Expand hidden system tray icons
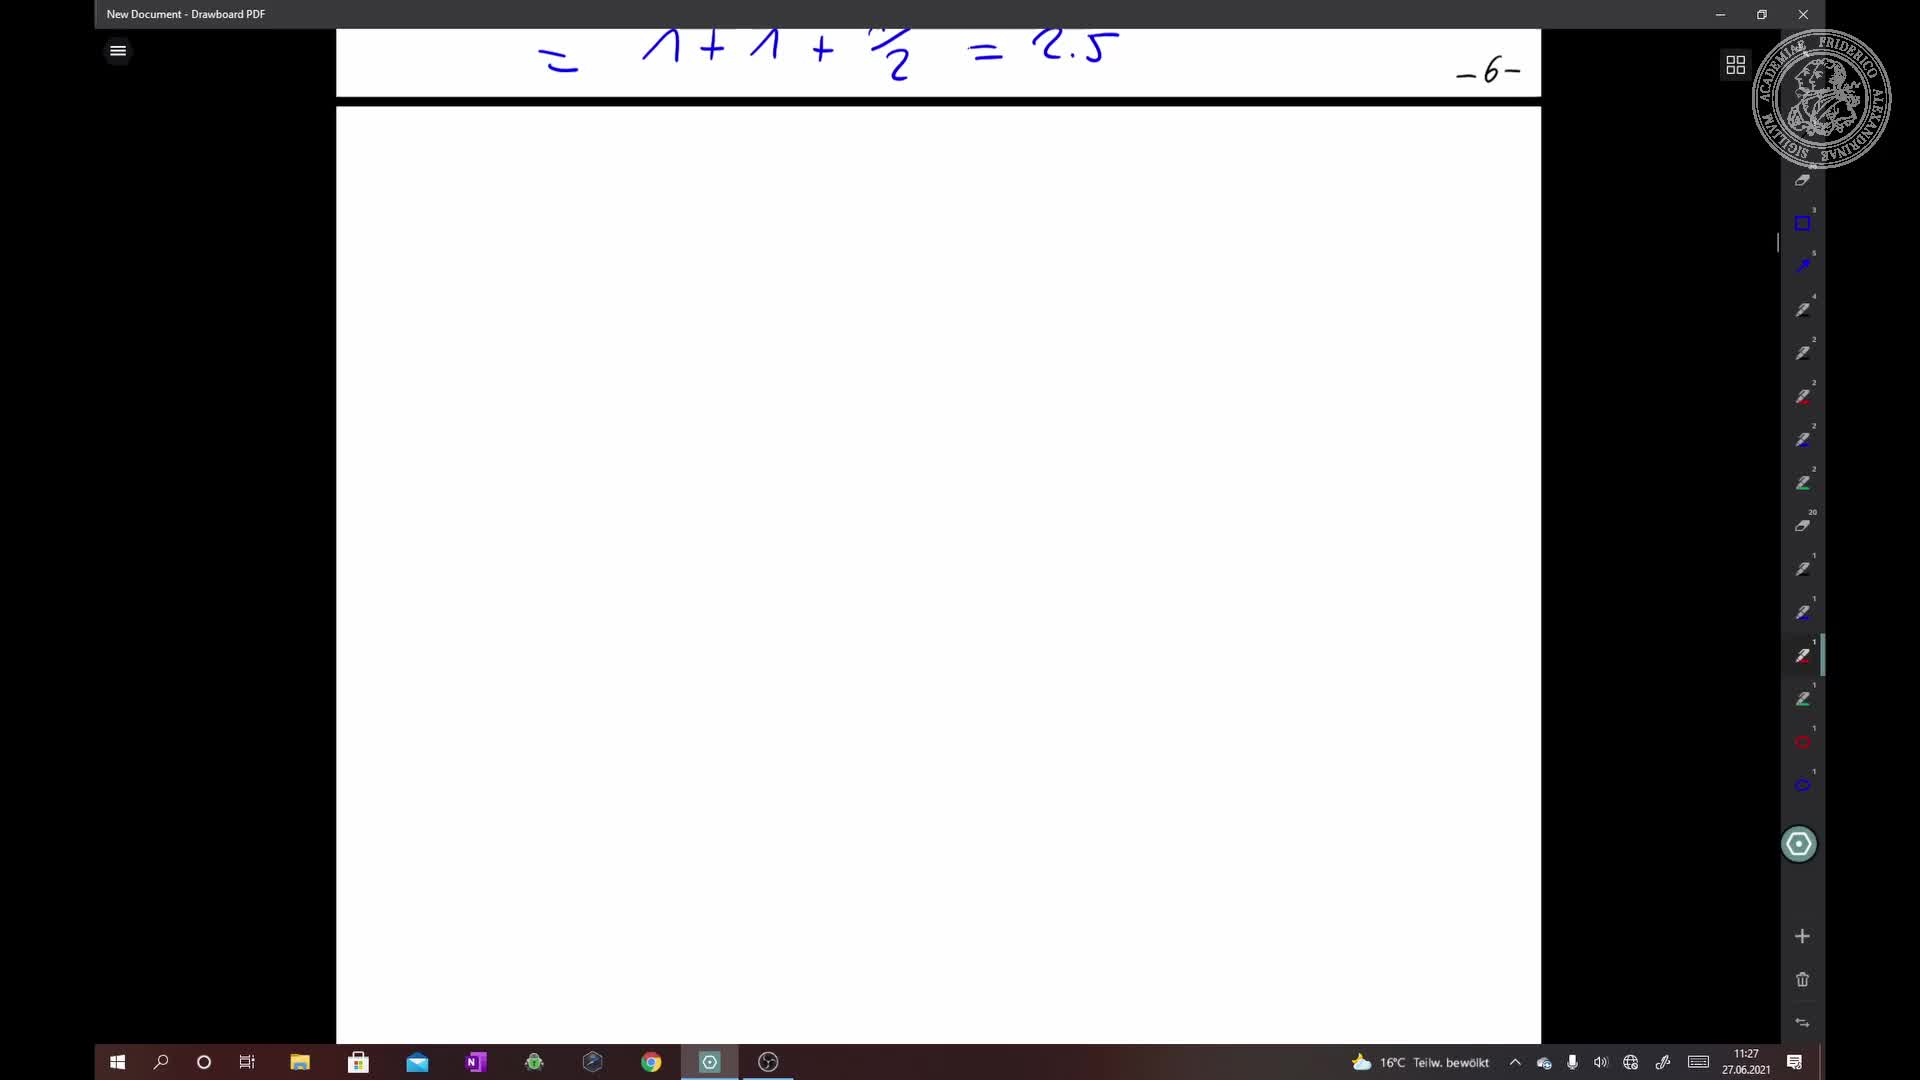The width and height of the screenshot is (1920, 1080). point(1515,1062)
